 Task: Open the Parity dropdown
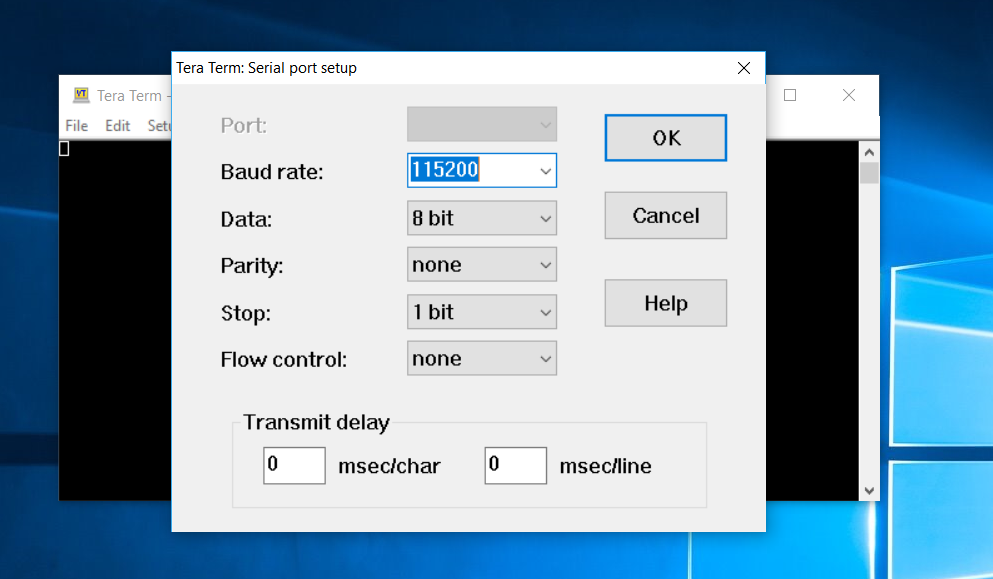(482, 264)
